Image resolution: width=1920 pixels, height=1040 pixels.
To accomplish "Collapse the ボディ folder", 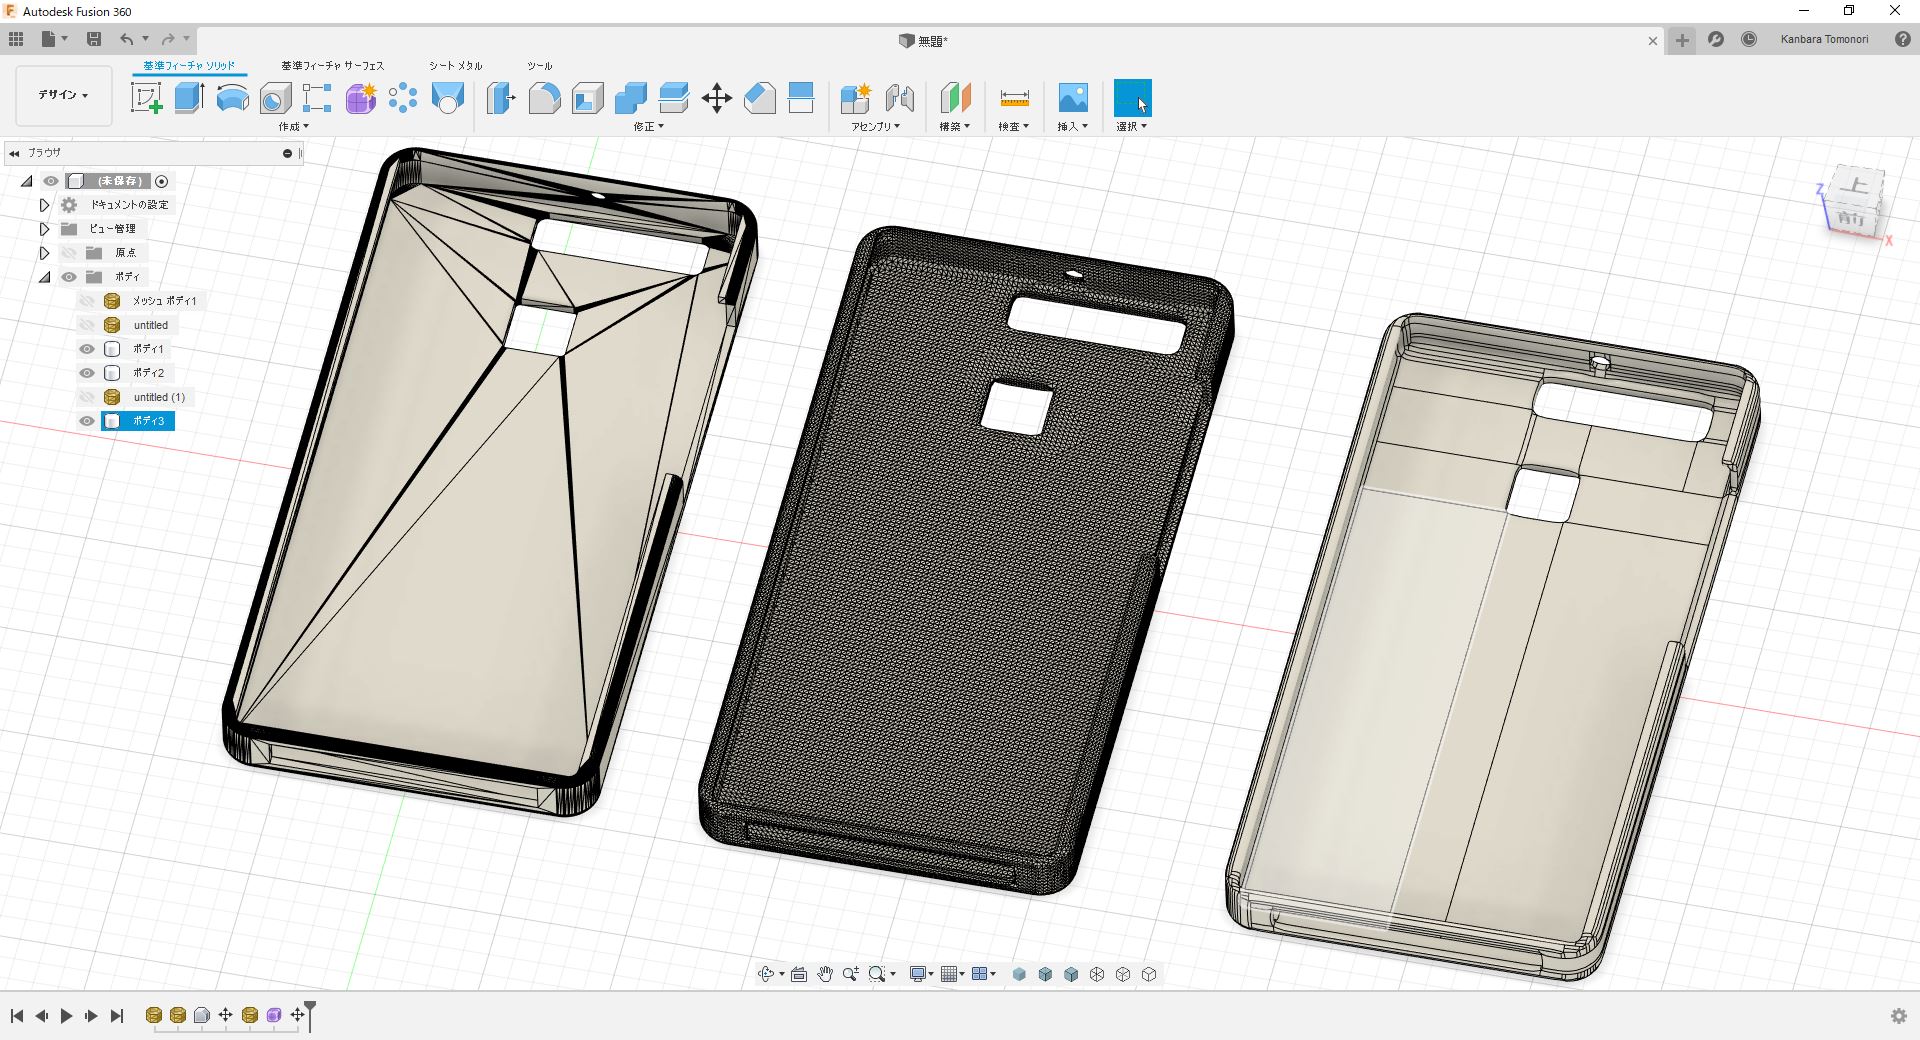I will tap(44, 277).
